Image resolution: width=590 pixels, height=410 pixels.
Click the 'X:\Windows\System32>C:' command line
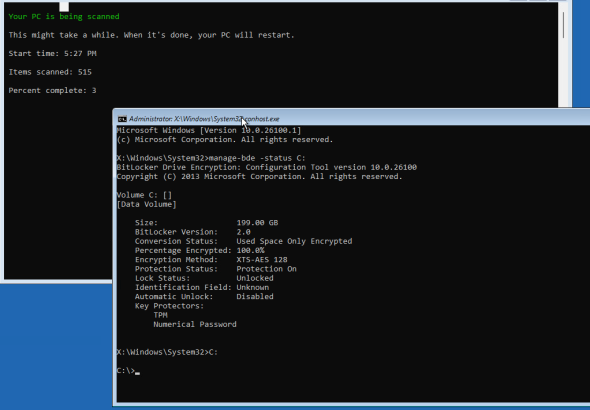click(x=167, y=352)
